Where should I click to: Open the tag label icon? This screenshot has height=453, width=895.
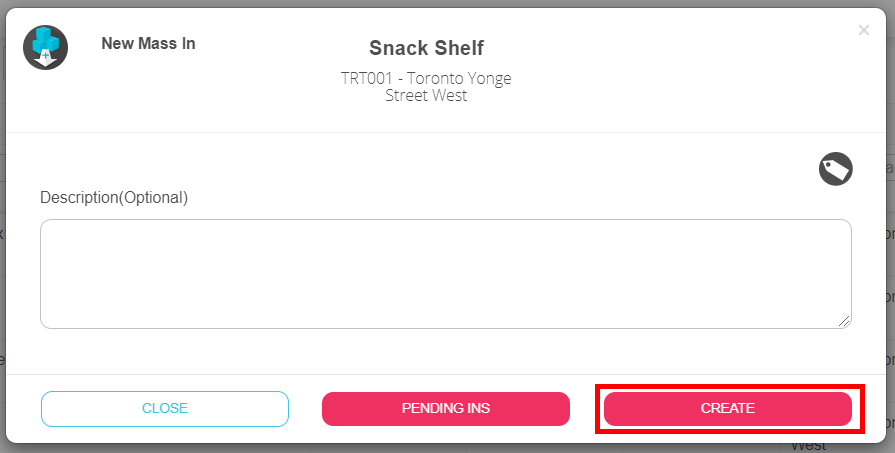click(835, 169)
